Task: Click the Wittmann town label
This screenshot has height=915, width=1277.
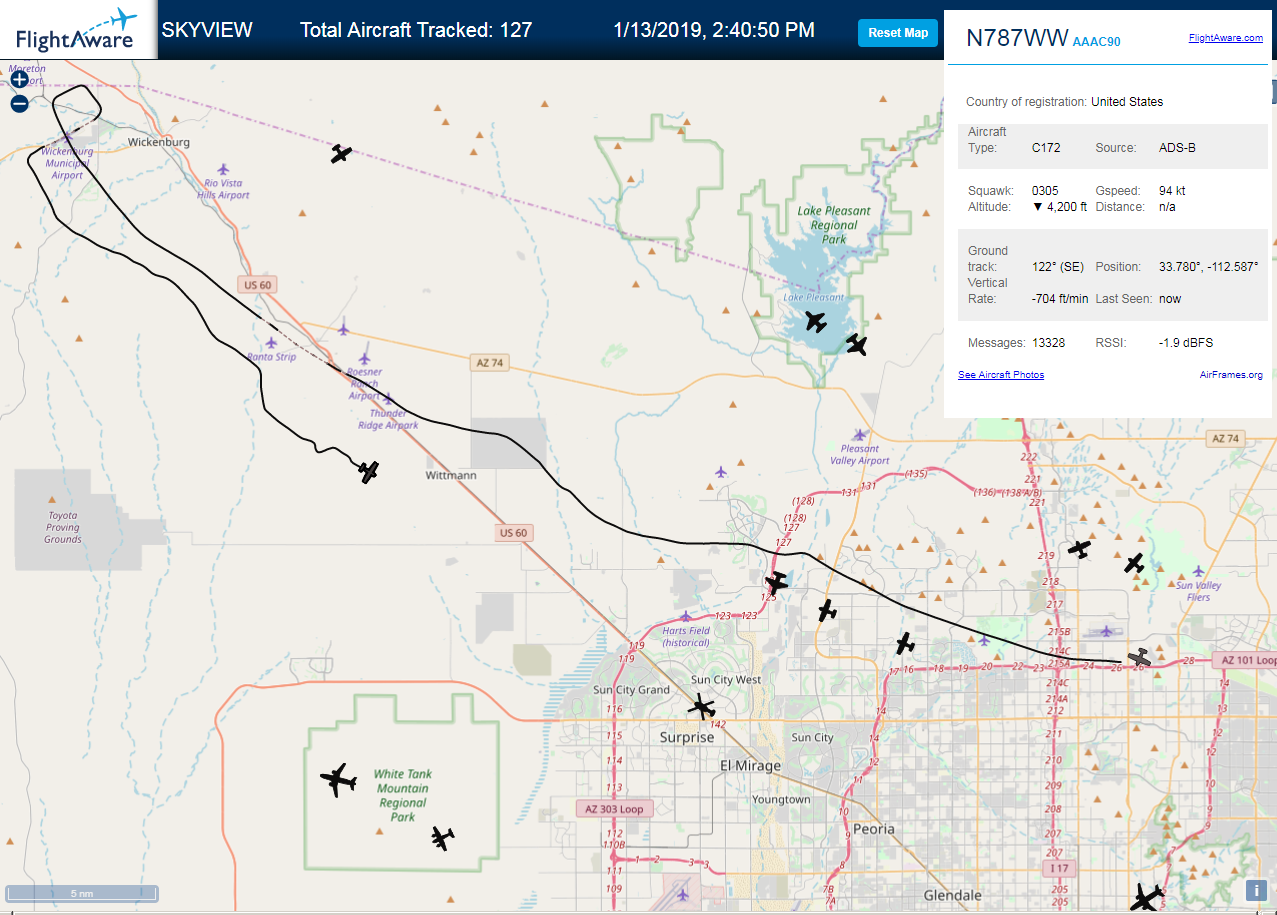Action: pos(451,476)
